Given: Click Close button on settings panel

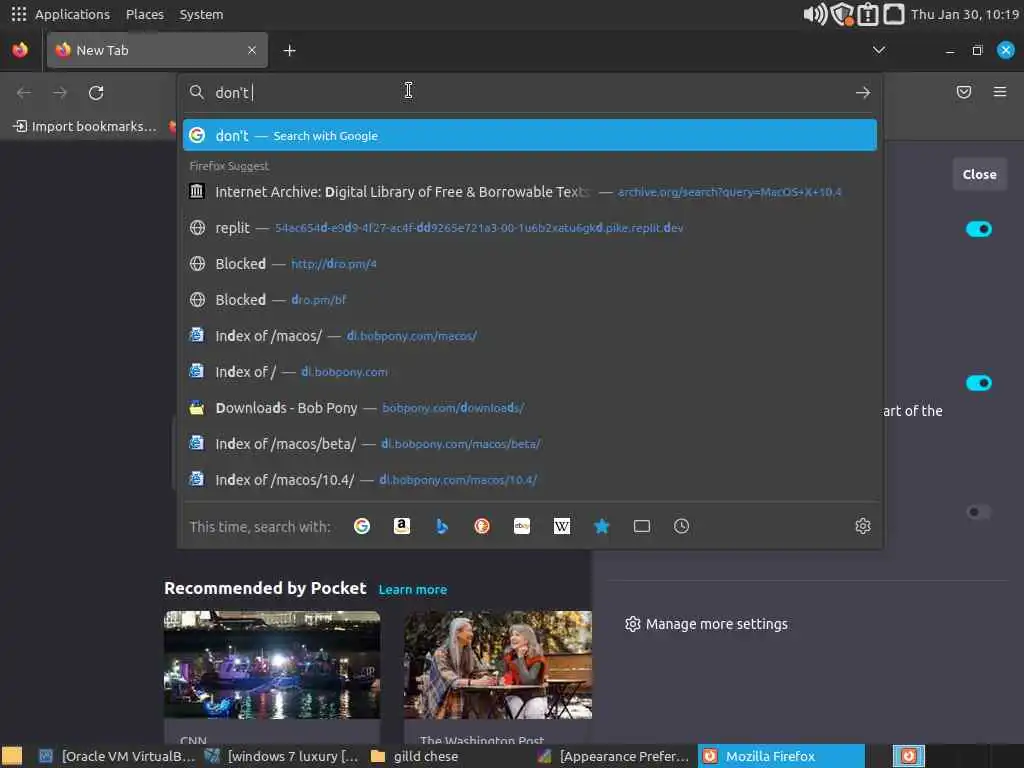Looking at the screenshot, I should pyautogui.click(x=979, y=174).
